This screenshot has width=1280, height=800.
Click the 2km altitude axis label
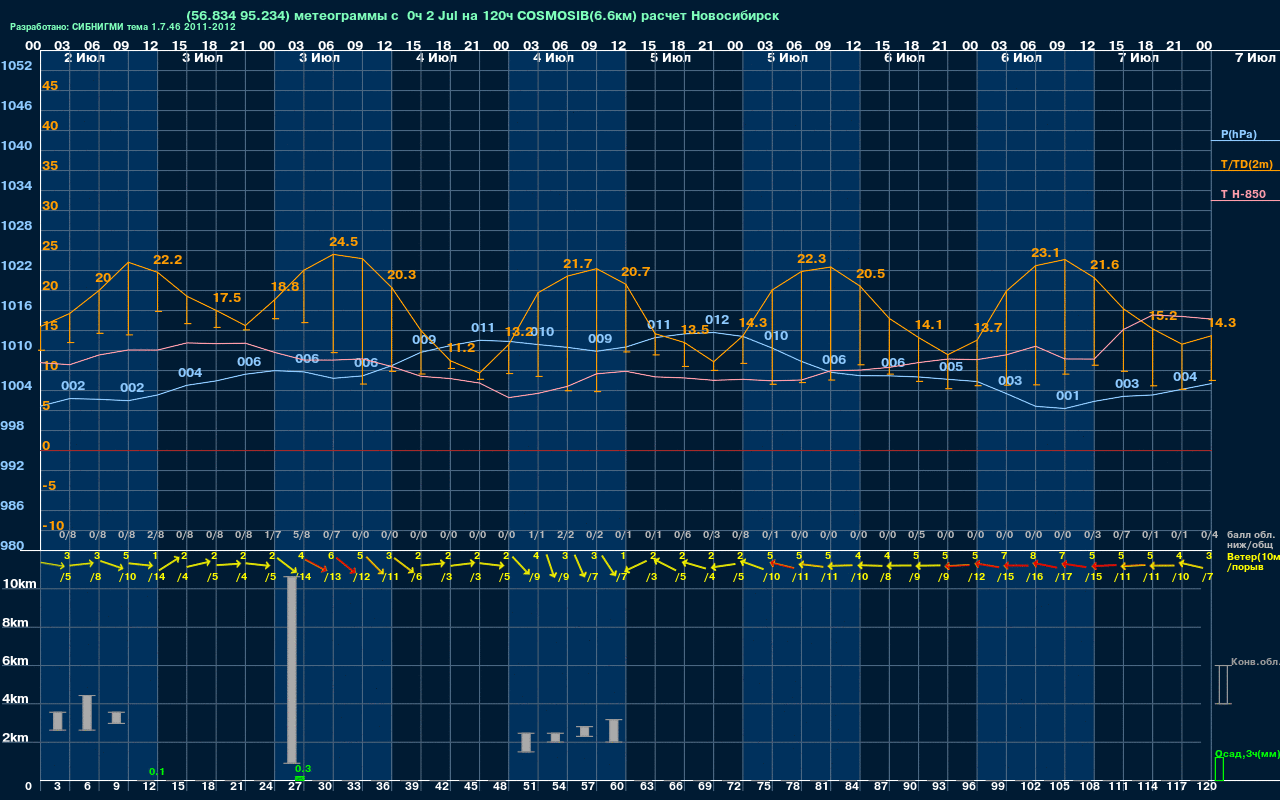coord(16,740)
